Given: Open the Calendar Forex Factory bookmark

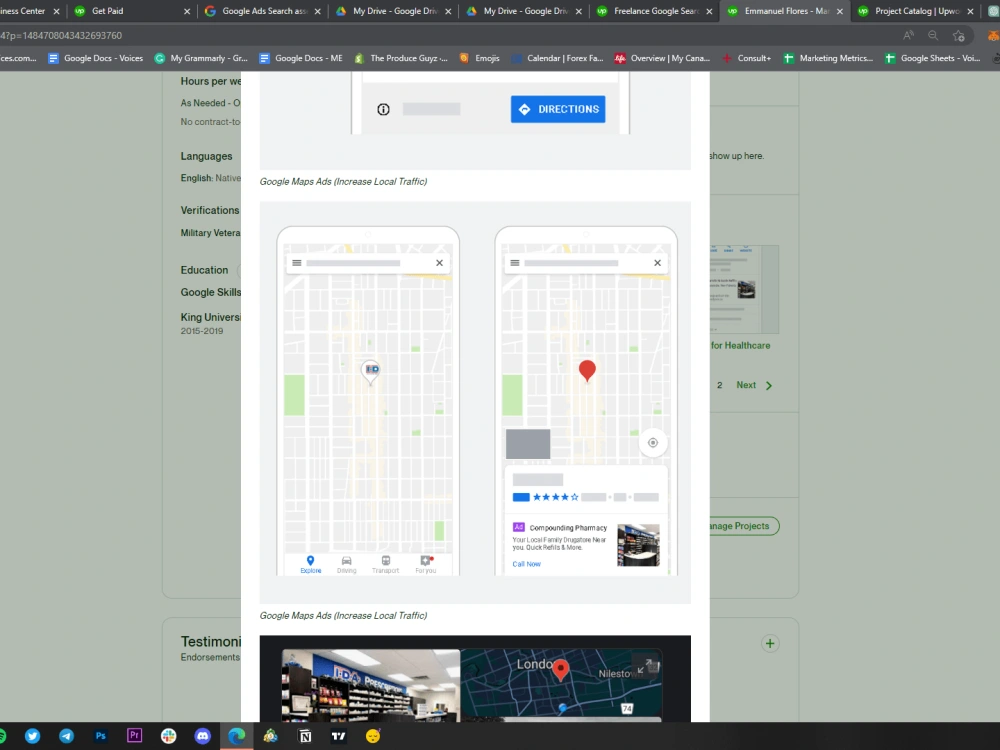Looking at the screenshot, I should point(557,58).
